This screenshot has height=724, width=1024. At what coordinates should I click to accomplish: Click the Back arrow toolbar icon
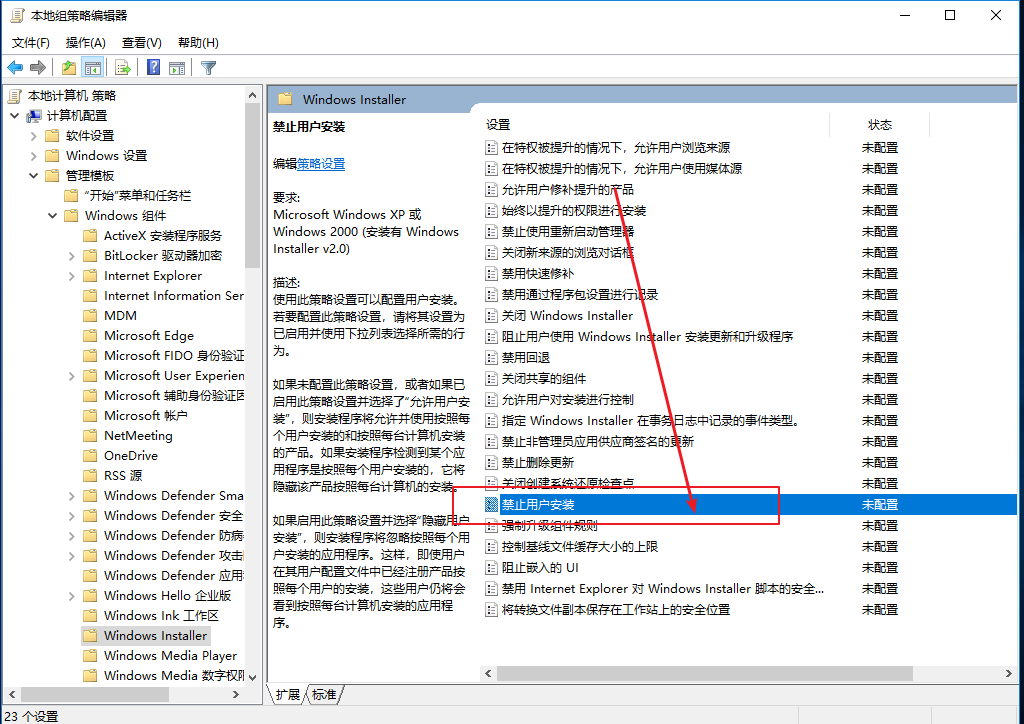15,68
